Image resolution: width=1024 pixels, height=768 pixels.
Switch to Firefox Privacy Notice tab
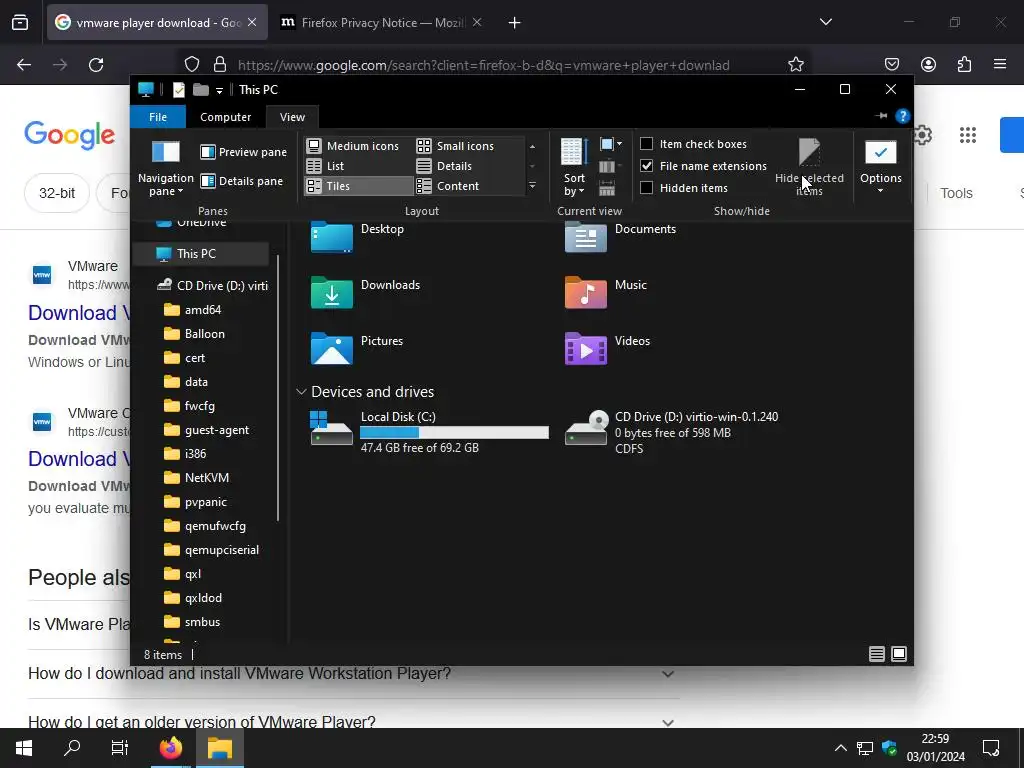(381, 22)
